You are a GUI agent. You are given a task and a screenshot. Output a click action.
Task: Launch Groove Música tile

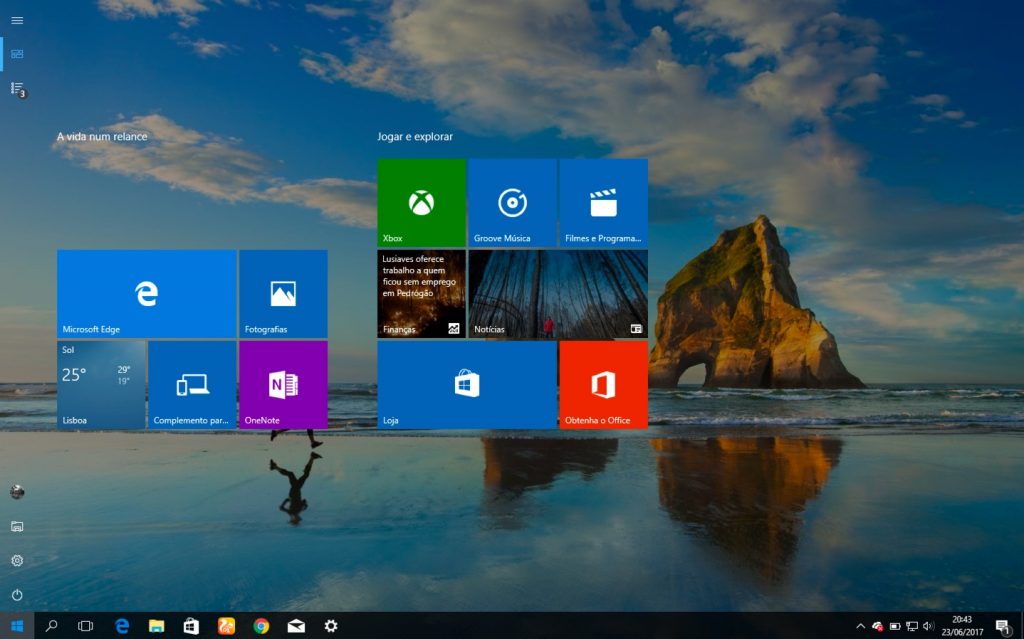click(x=512, y=203)
